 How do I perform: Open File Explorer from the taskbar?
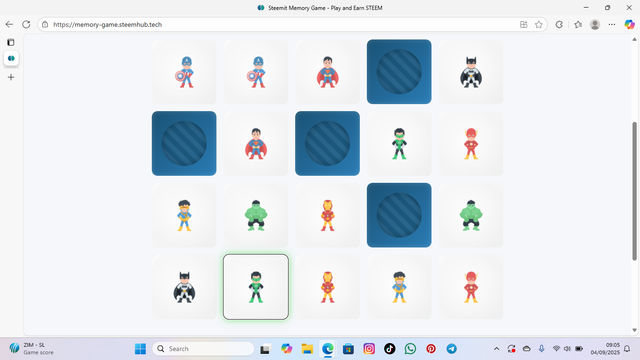point(307,349)
